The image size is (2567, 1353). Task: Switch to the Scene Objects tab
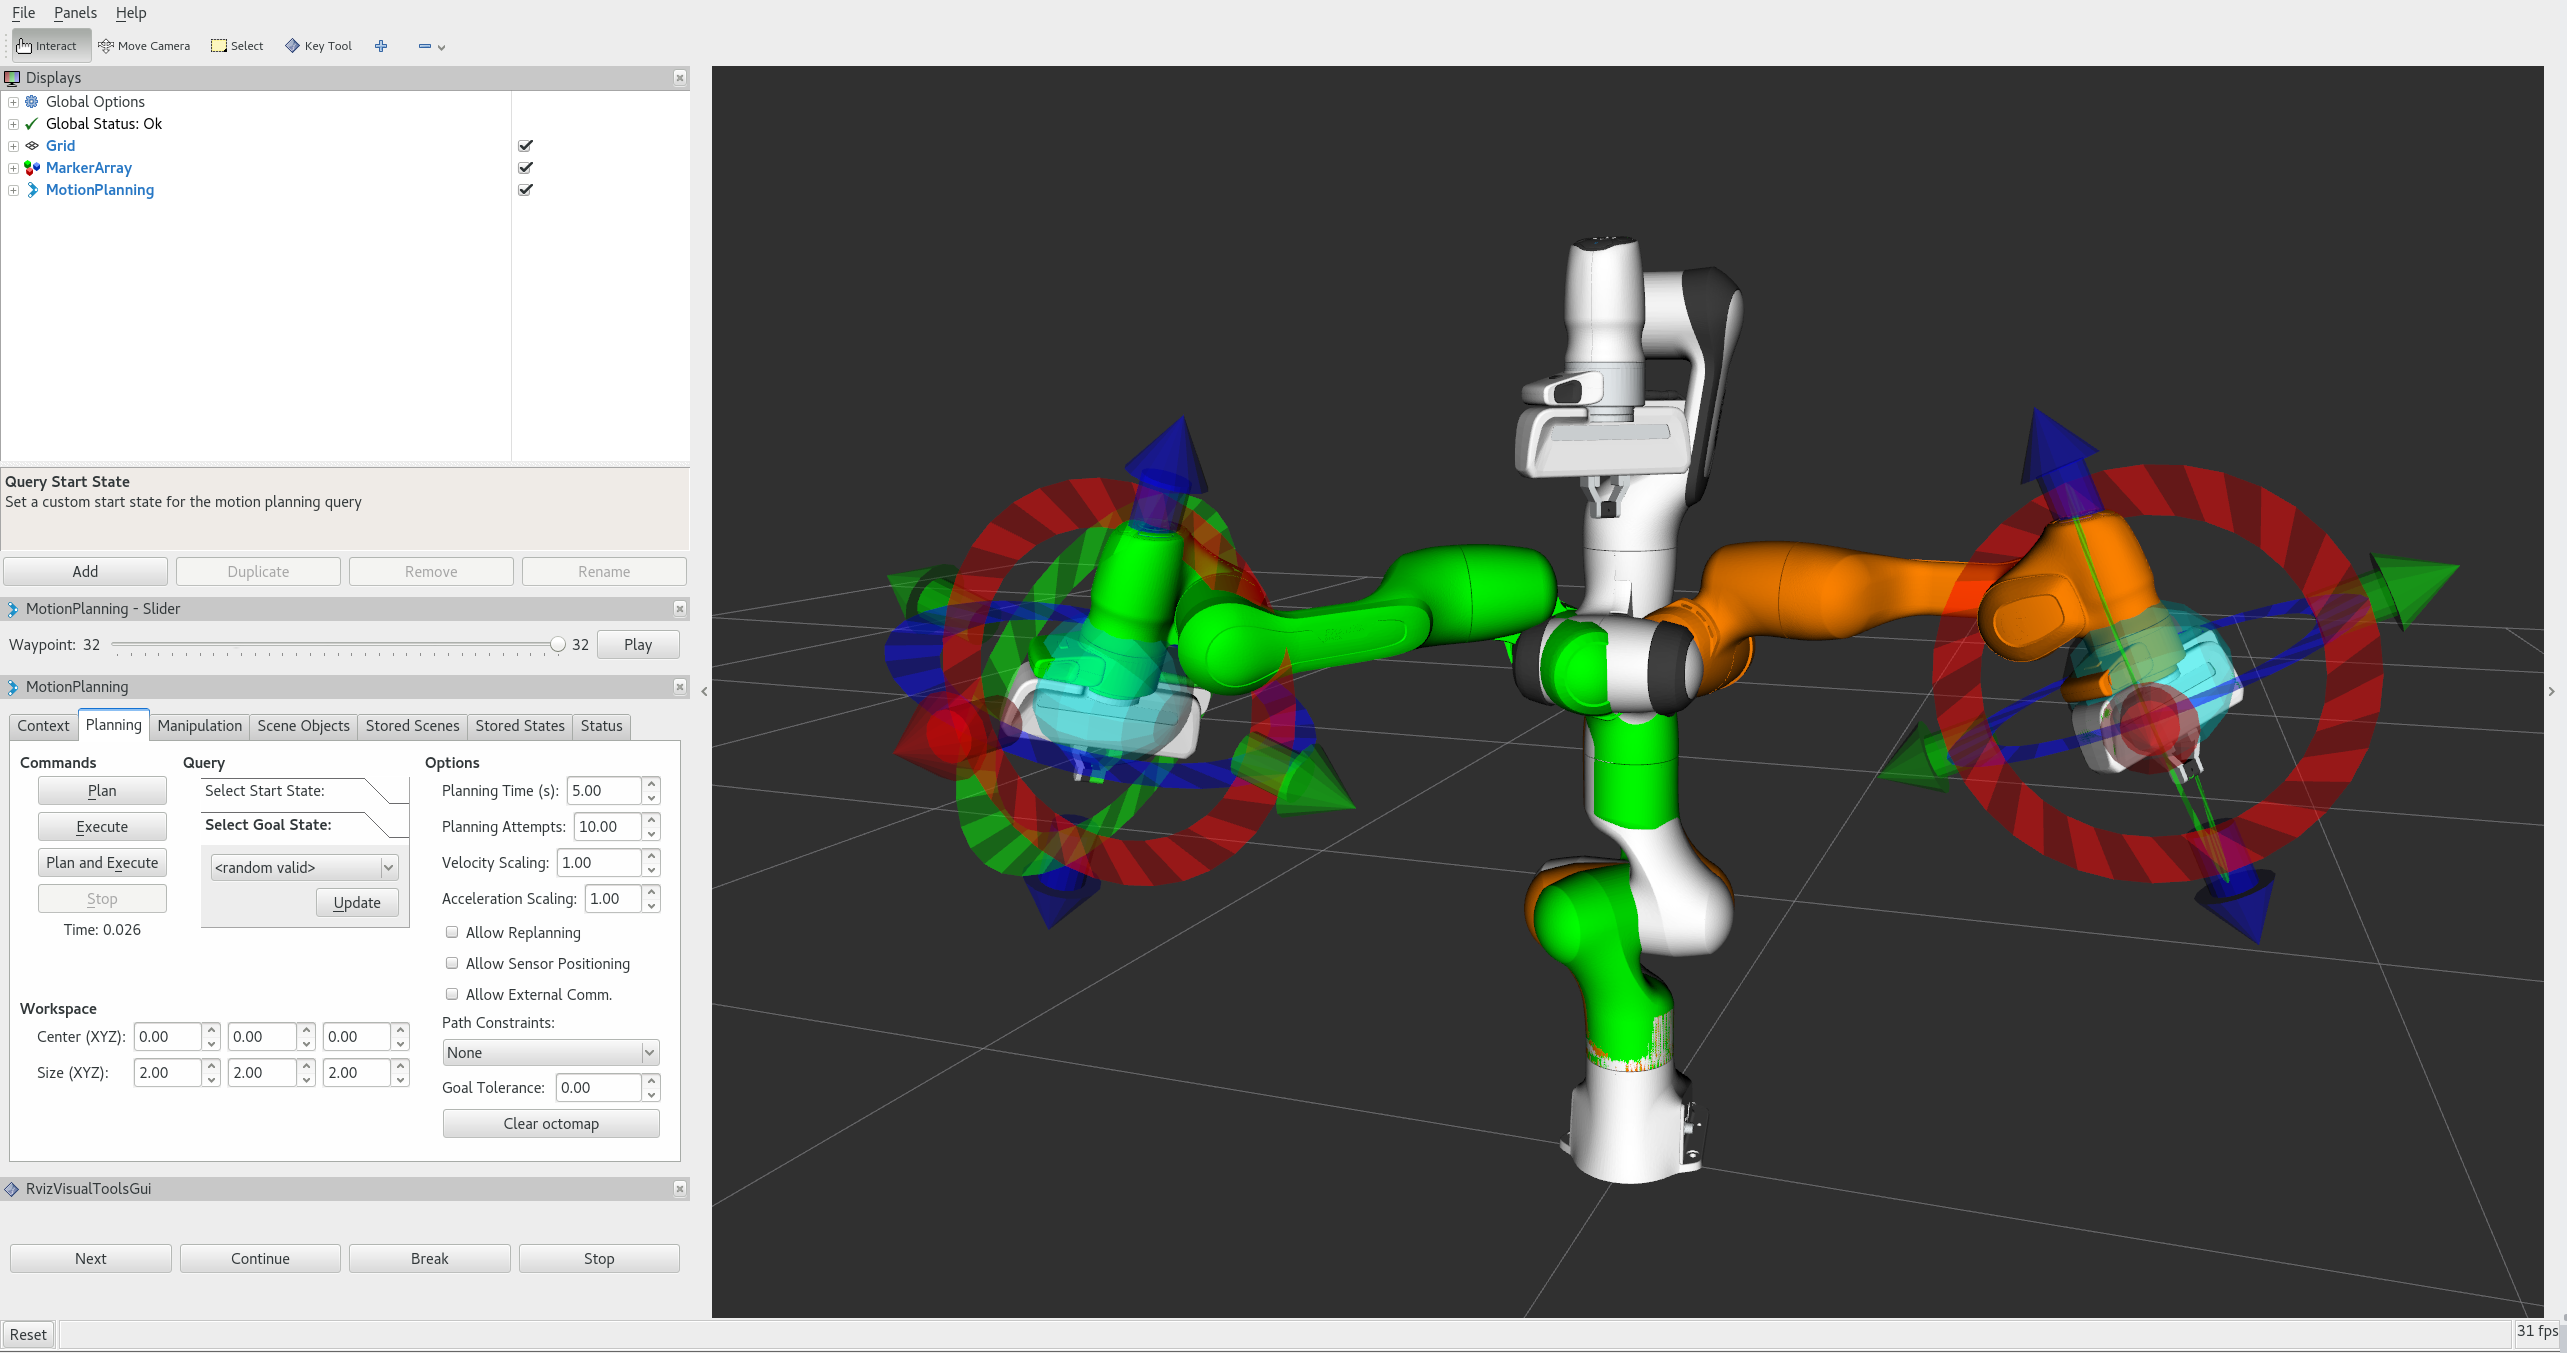(302, 726)
